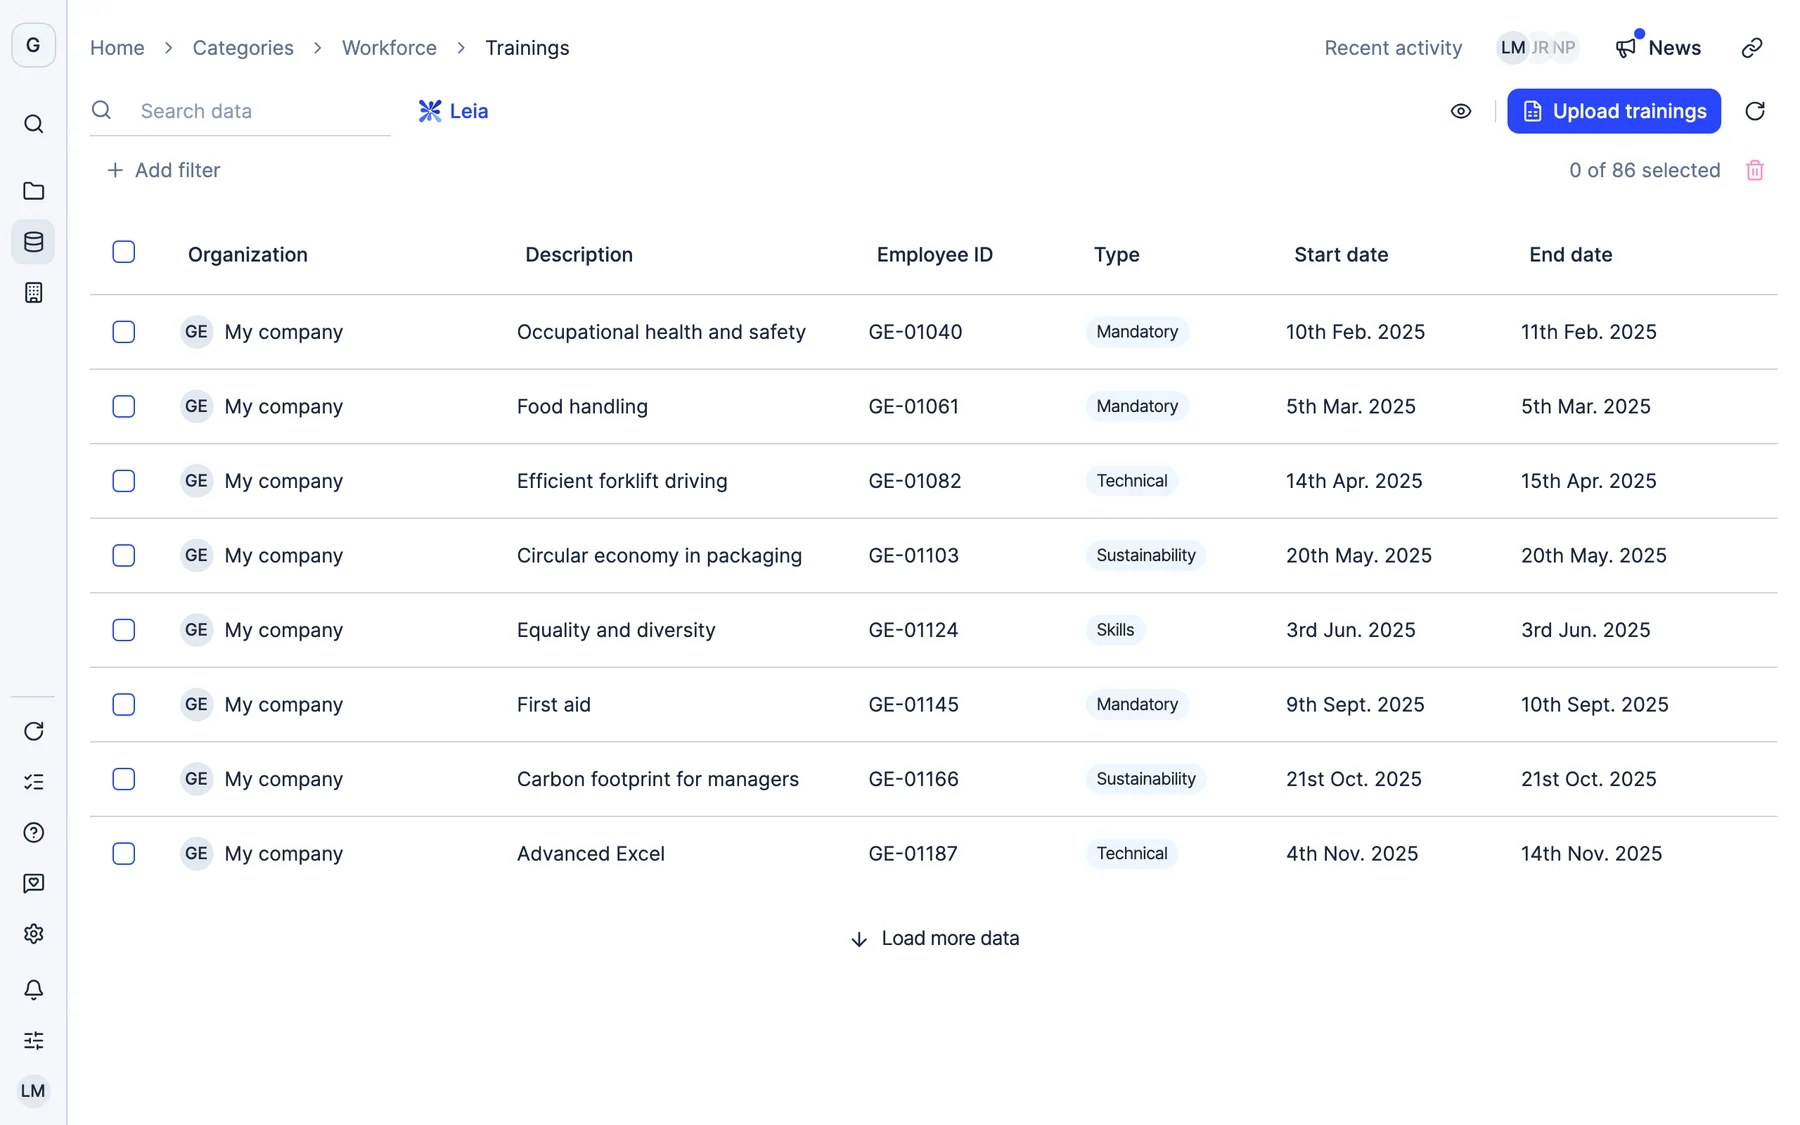Viewport: 1800px width, 1125px height.
Task: Click Carbon footprint for managers description
Action: (658, 779)
